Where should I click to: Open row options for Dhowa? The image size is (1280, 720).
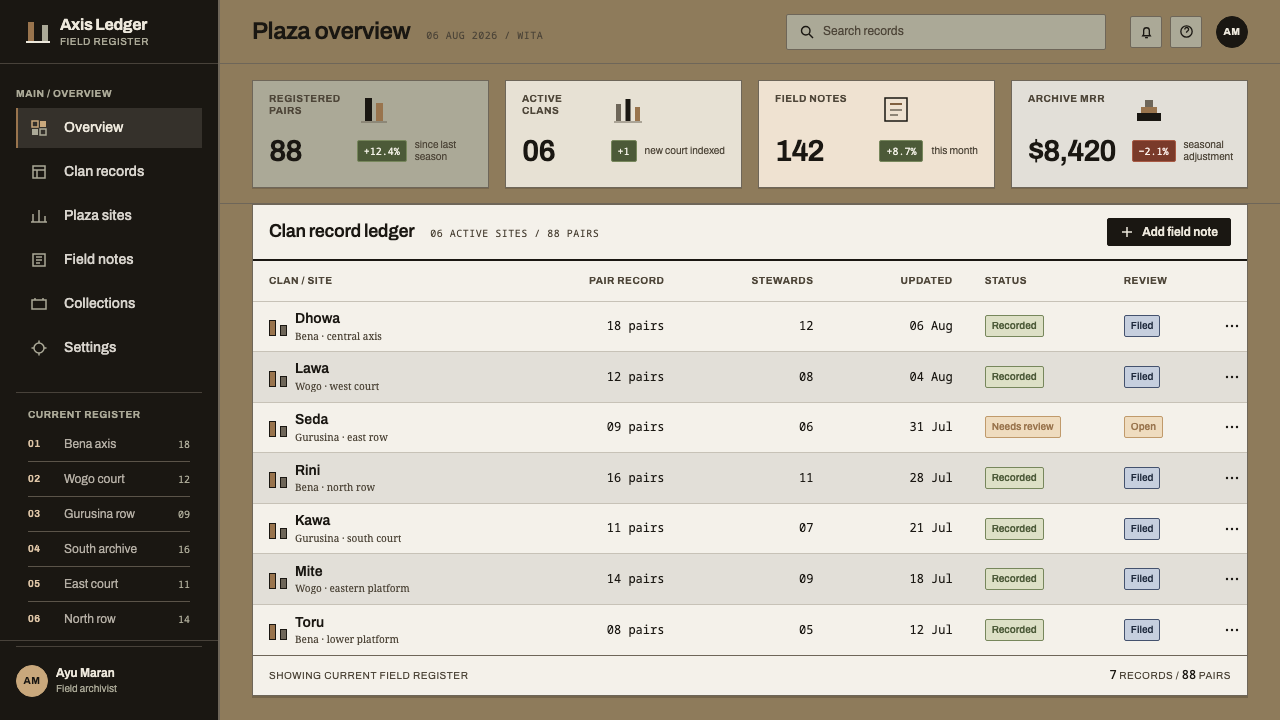point(1232,326)
